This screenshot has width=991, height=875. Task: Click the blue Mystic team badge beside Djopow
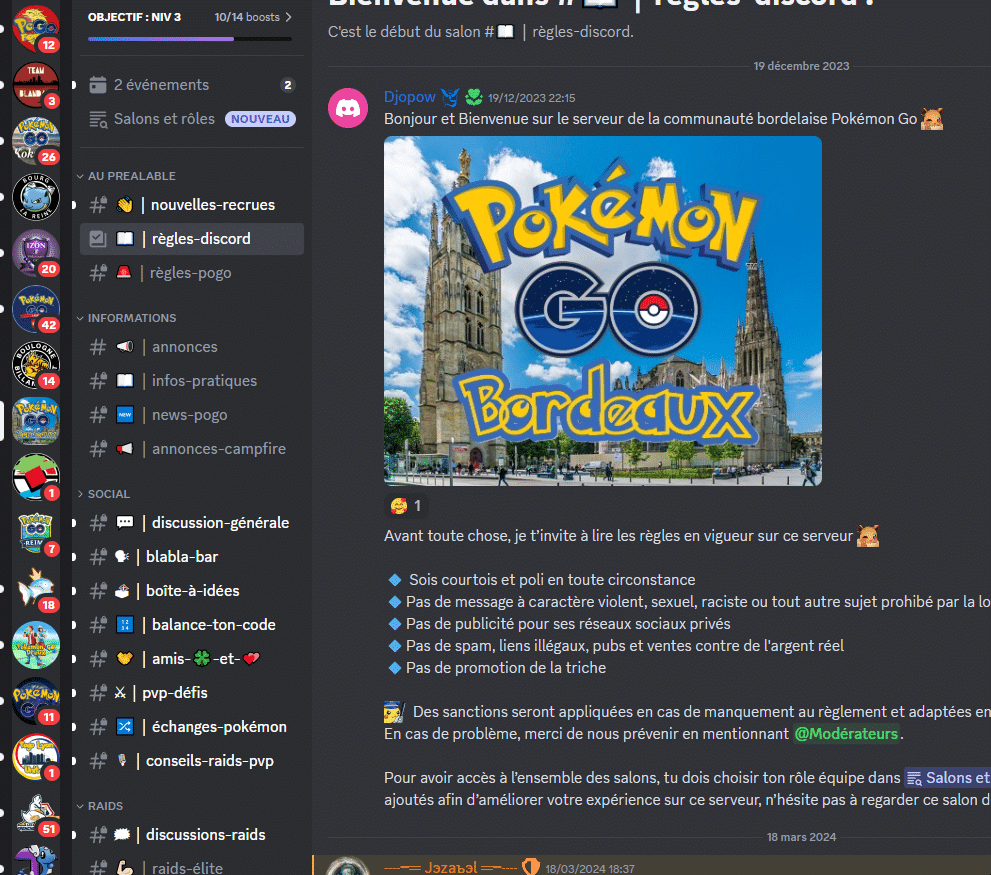point(450,97)
